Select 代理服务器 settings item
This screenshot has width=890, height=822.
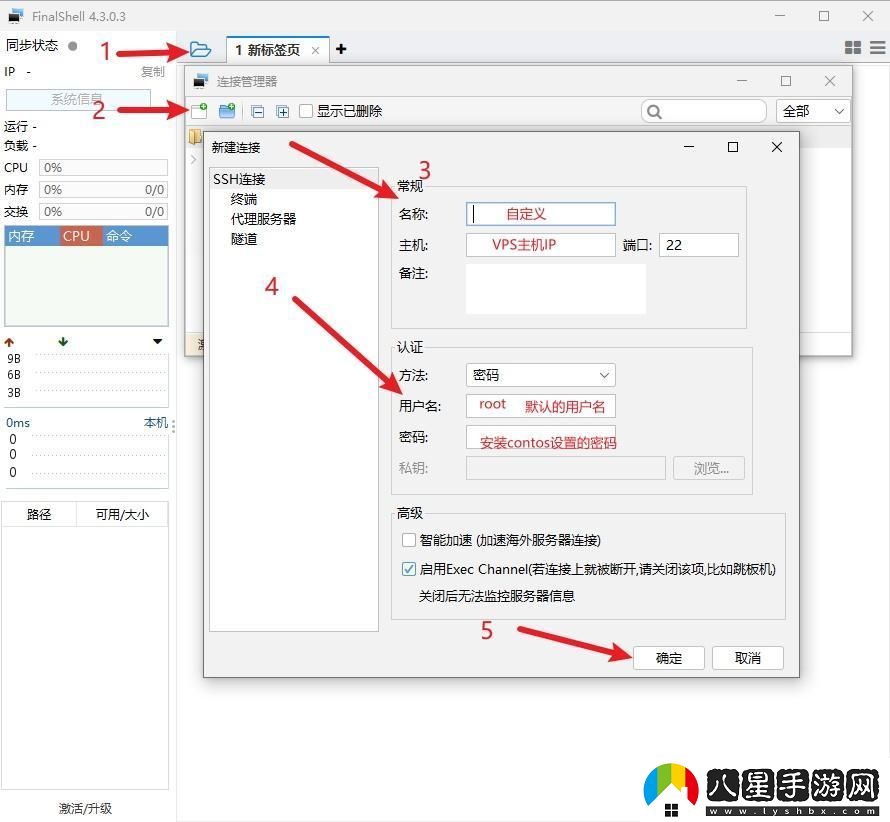263,219
